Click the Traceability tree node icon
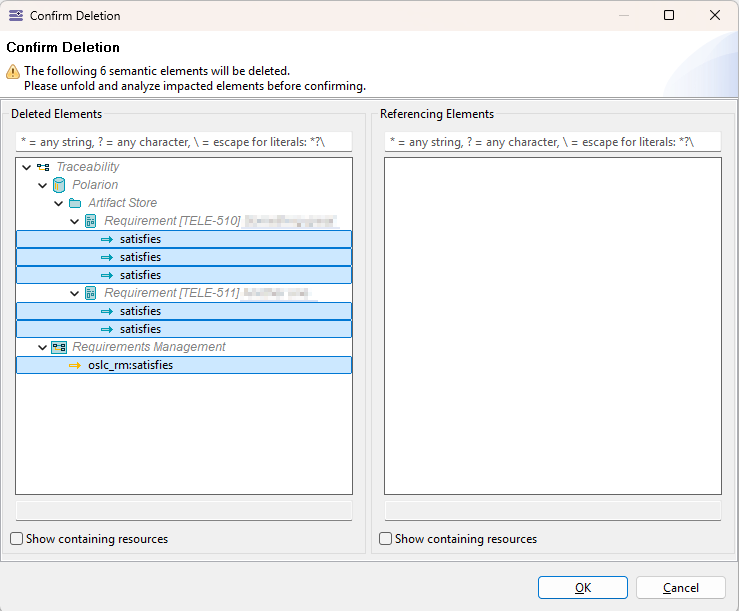739x611 pixels. [43, 167]
